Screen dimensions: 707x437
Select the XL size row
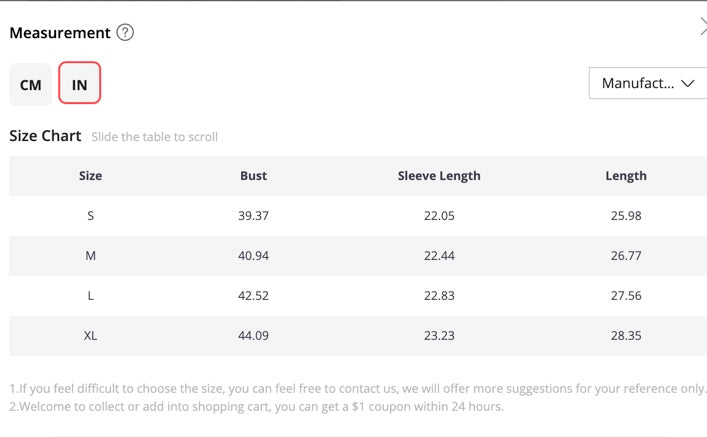pos(90,336)
